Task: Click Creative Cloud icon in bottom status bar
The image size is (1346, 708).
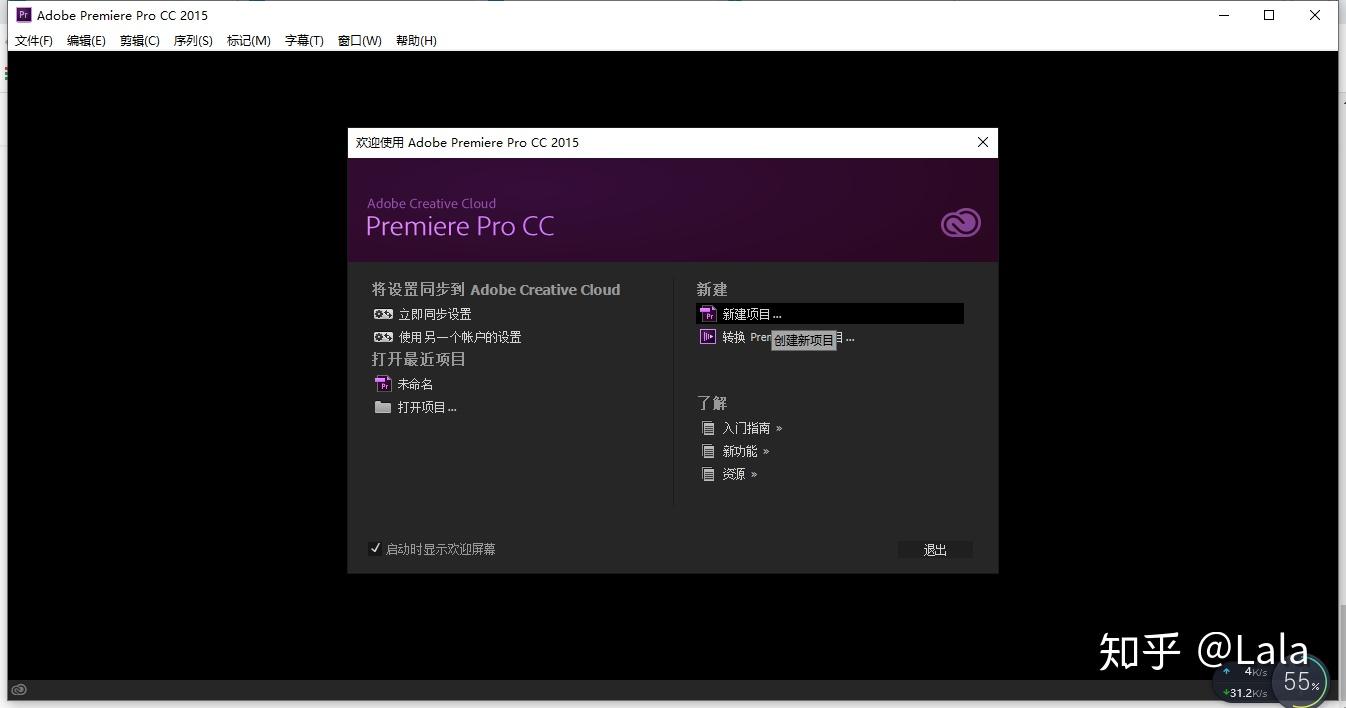Action: (19, 689)
